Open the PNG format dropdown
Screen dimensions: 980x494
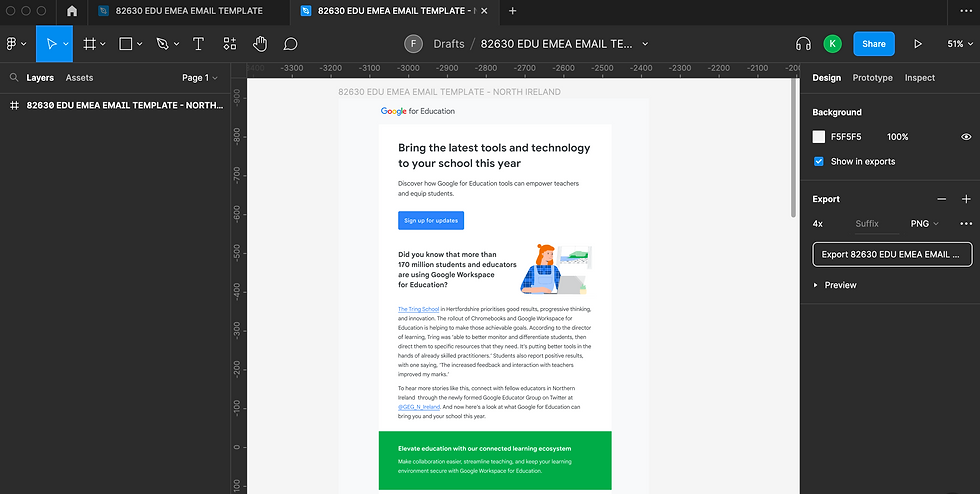pyautogui.click(x=925, y=223)
